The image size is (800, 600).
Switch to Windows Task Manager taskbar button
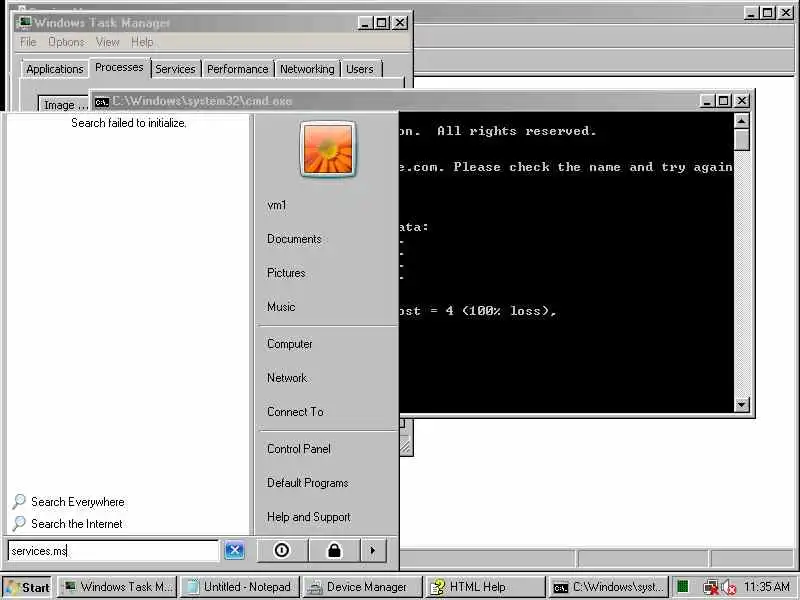pos(117,587)
